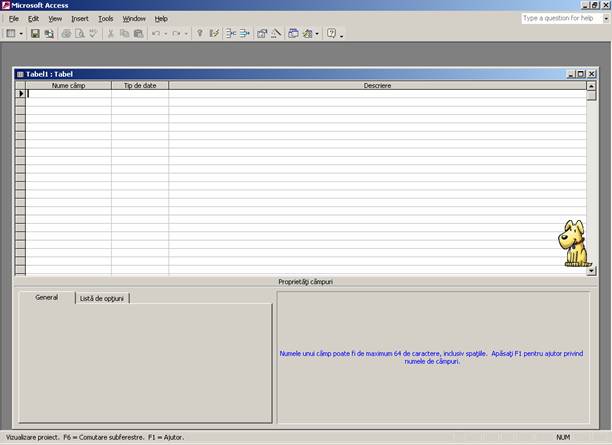612x445 pixels.
Task: Click the Save icon in the toolbar
Action: tap(34, 34)
